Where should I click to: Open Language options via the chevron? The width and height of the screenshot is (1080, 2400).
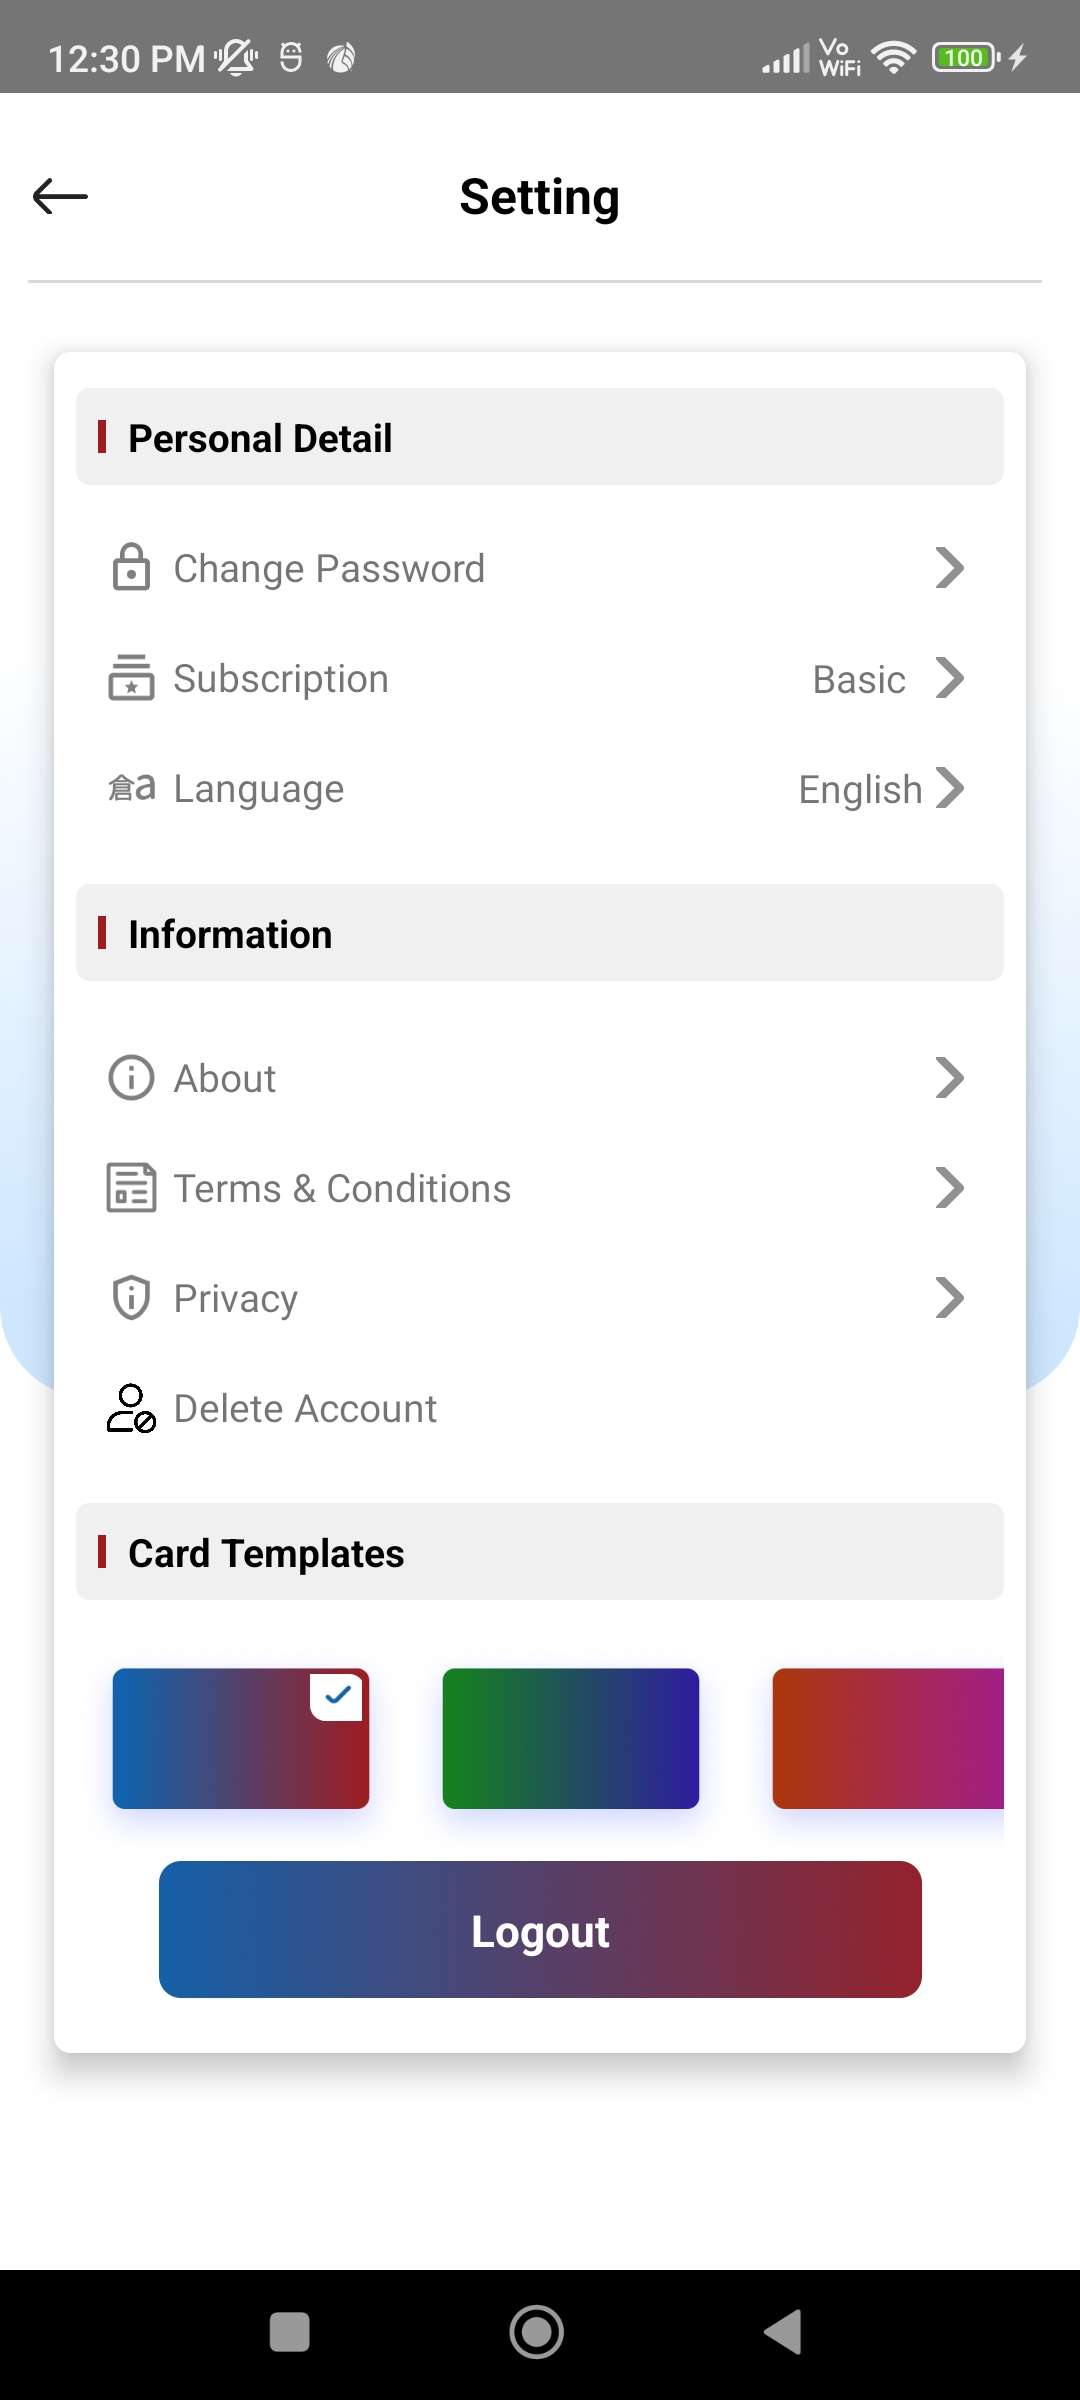(x=949, y=788)
